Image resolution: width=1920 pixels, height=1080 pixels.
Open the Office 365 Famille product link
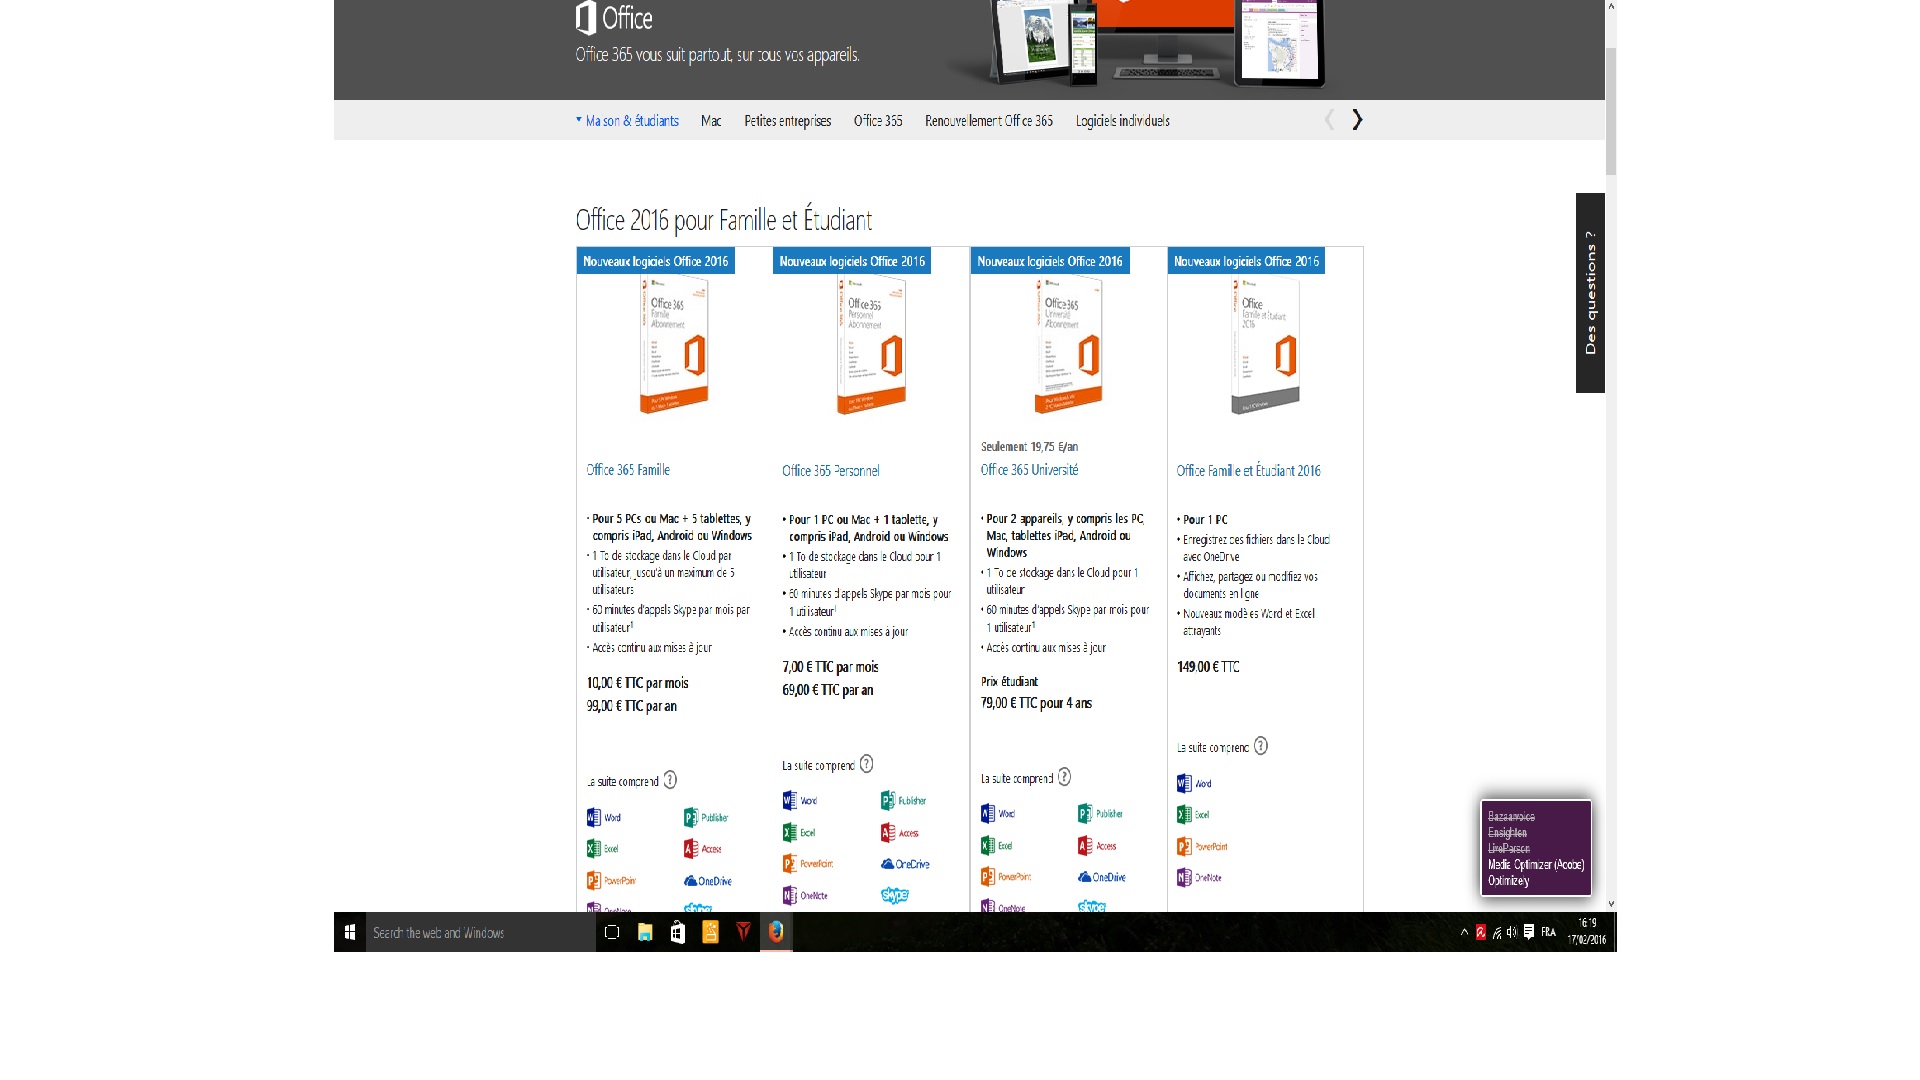[x=628, y=470]
